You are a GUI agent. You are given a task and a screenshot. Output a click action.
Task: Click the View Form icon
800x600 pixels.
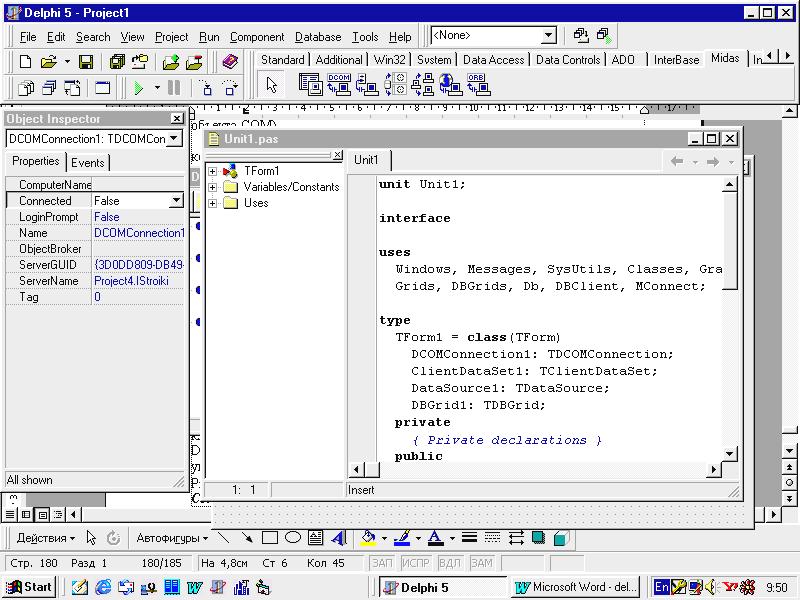(x=49, y=88)
